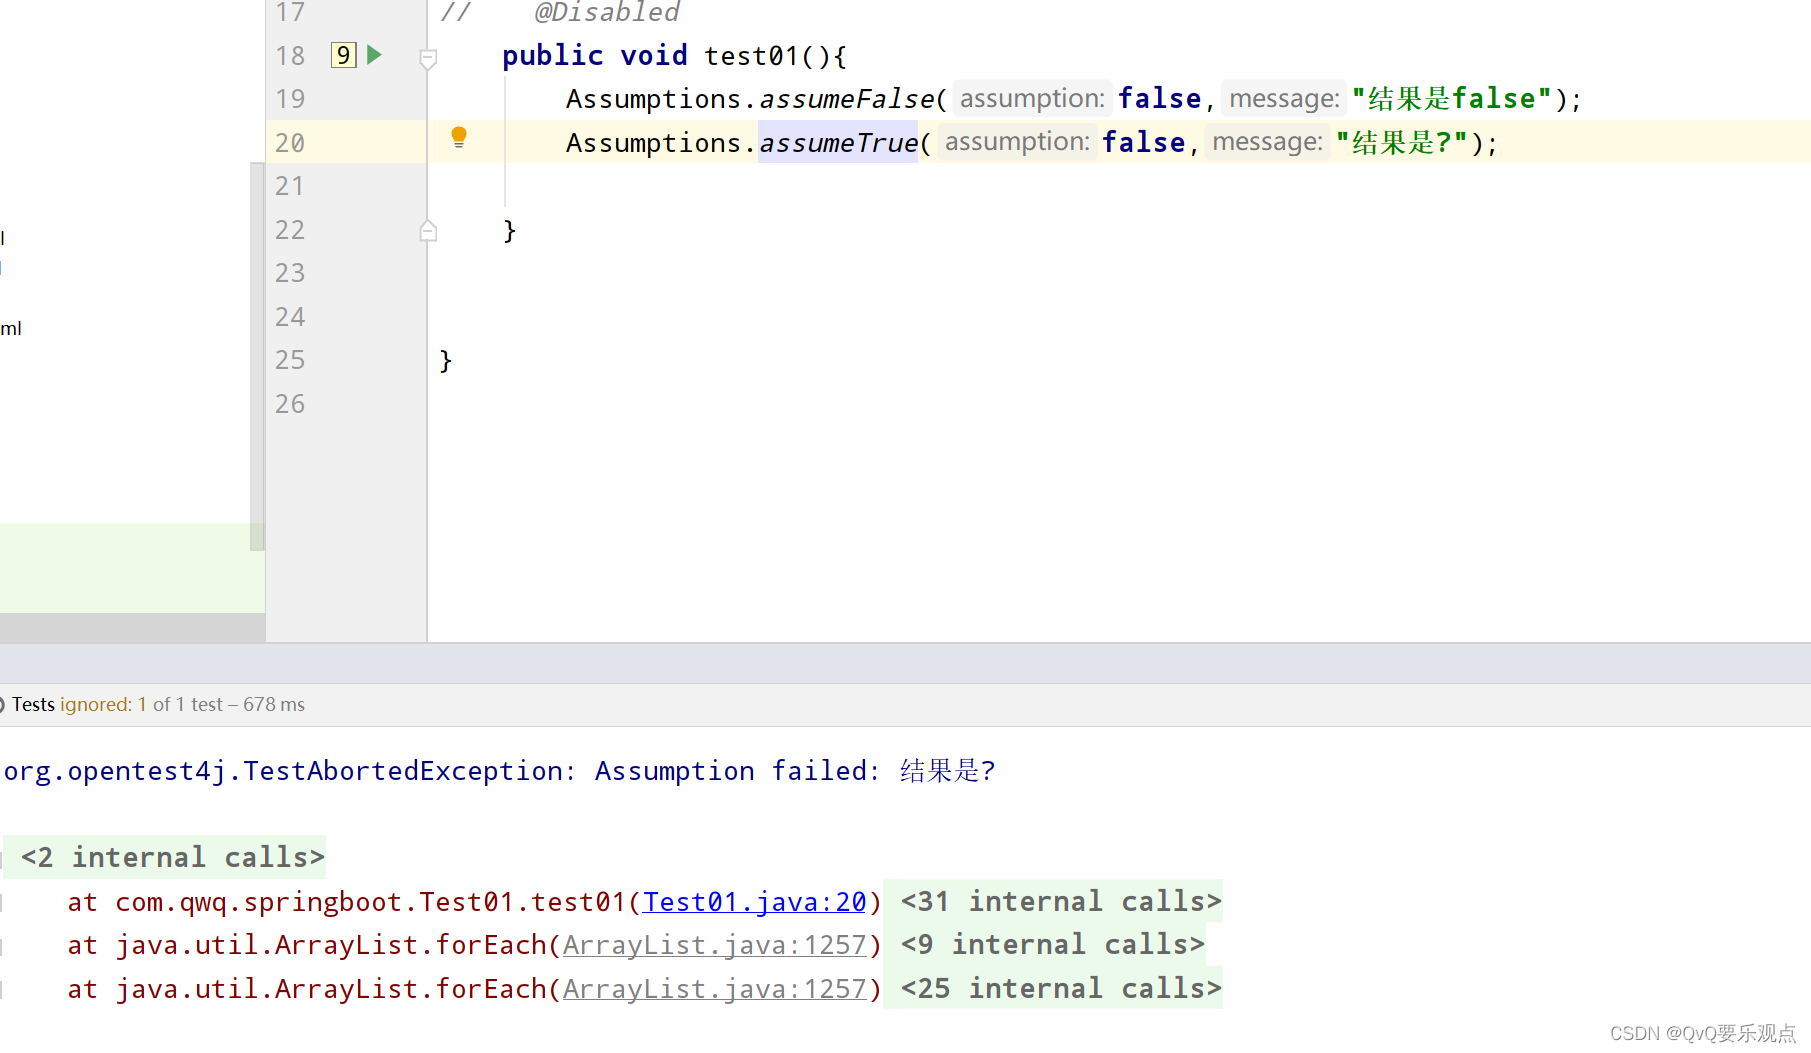
Task: Click the commented @Disabled annotation
Action: tap(607, 13)
